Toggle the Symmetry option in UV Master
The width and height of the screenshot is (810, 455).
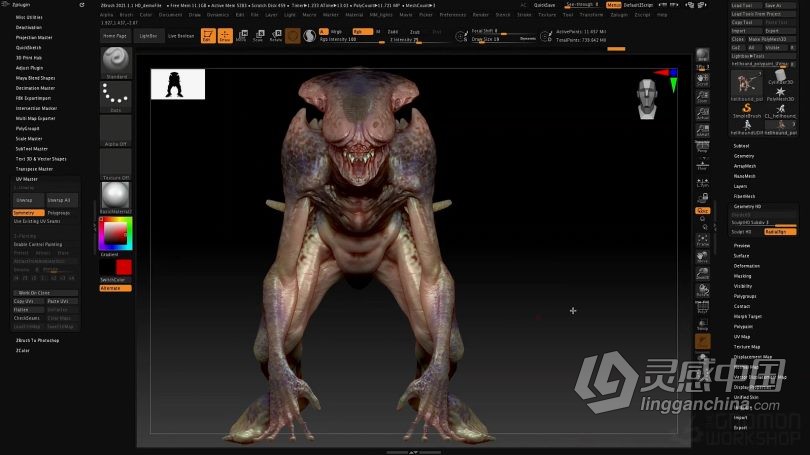tap(28, 213)
